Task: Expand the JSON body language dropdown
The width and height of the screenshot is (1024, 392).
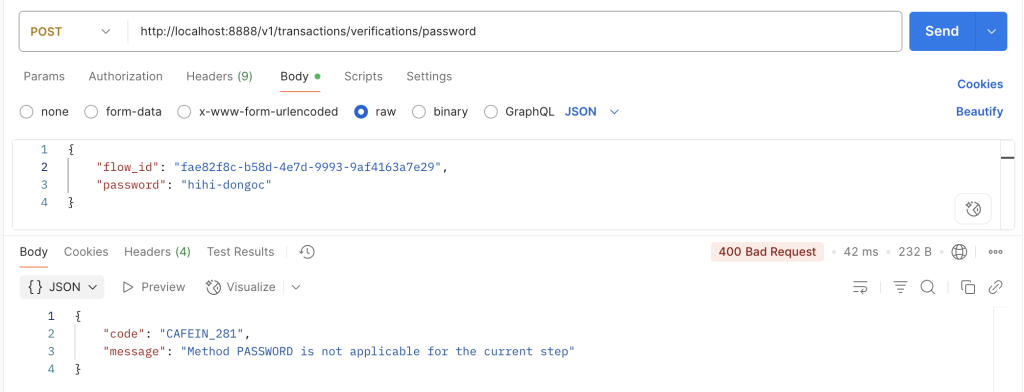Action: [591, 112]
